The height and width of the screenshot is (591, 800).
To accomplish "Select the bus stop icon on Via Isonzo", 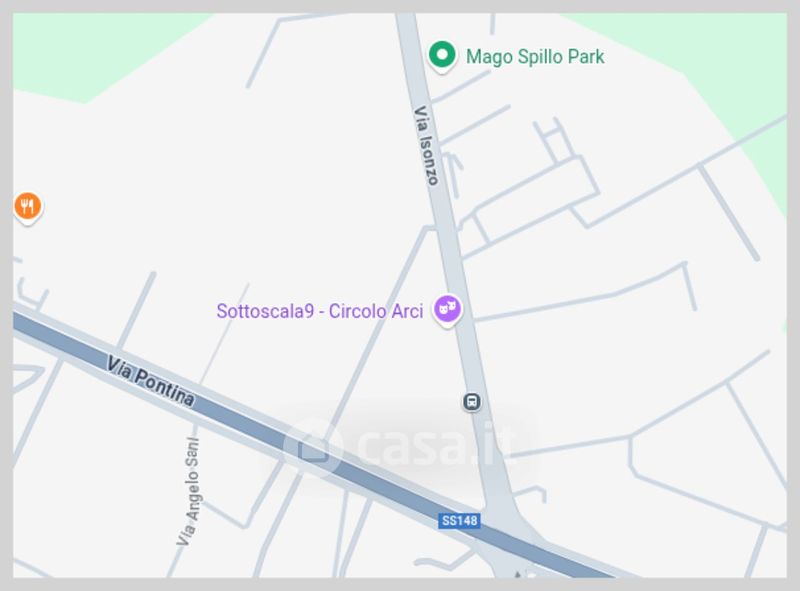I will coord(472,402).
